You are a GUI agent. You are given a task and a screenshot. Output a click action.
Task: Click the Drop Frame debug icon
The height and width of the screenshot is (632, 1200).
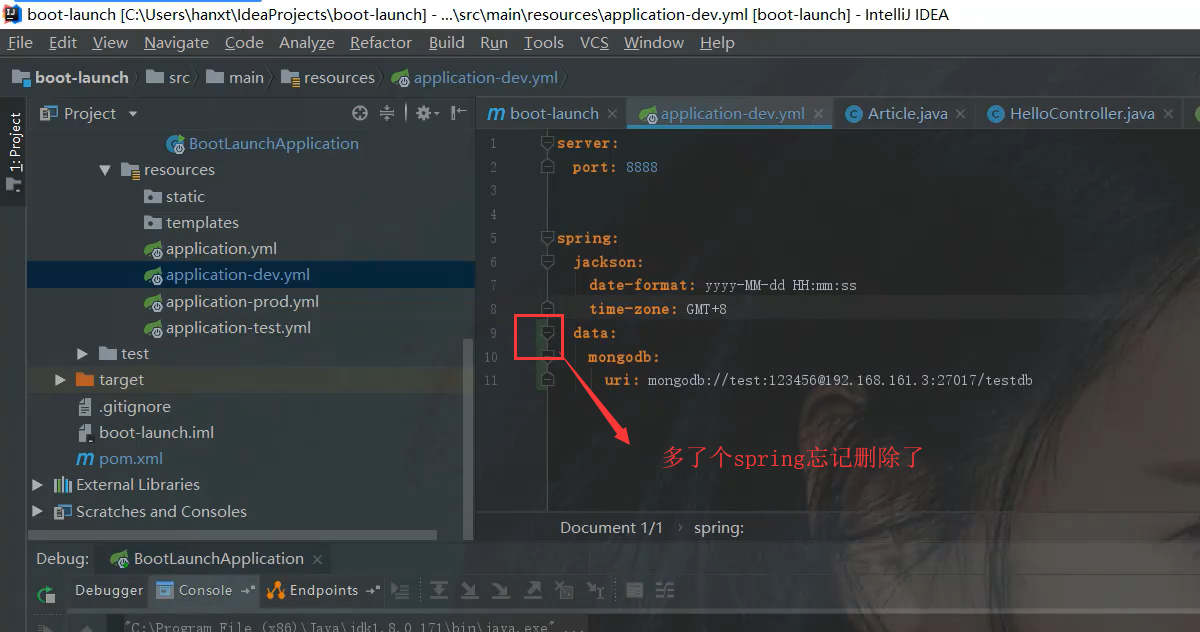[564, 590]
